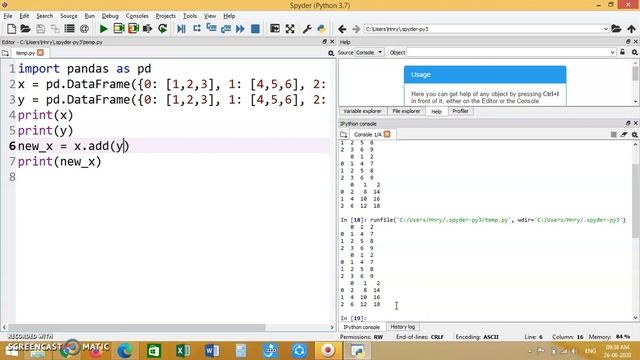Viewport: 640px width, 360px height.
Task: Click the blue Stop debugging square
Action: (255, 29)
